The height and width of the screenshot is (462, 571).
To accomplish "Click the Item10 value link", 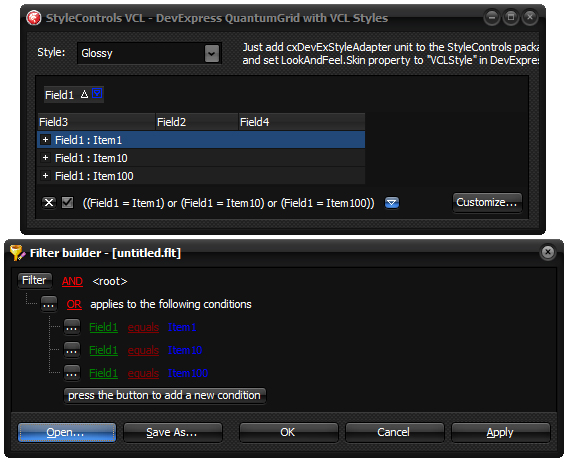I will (185, 350).
